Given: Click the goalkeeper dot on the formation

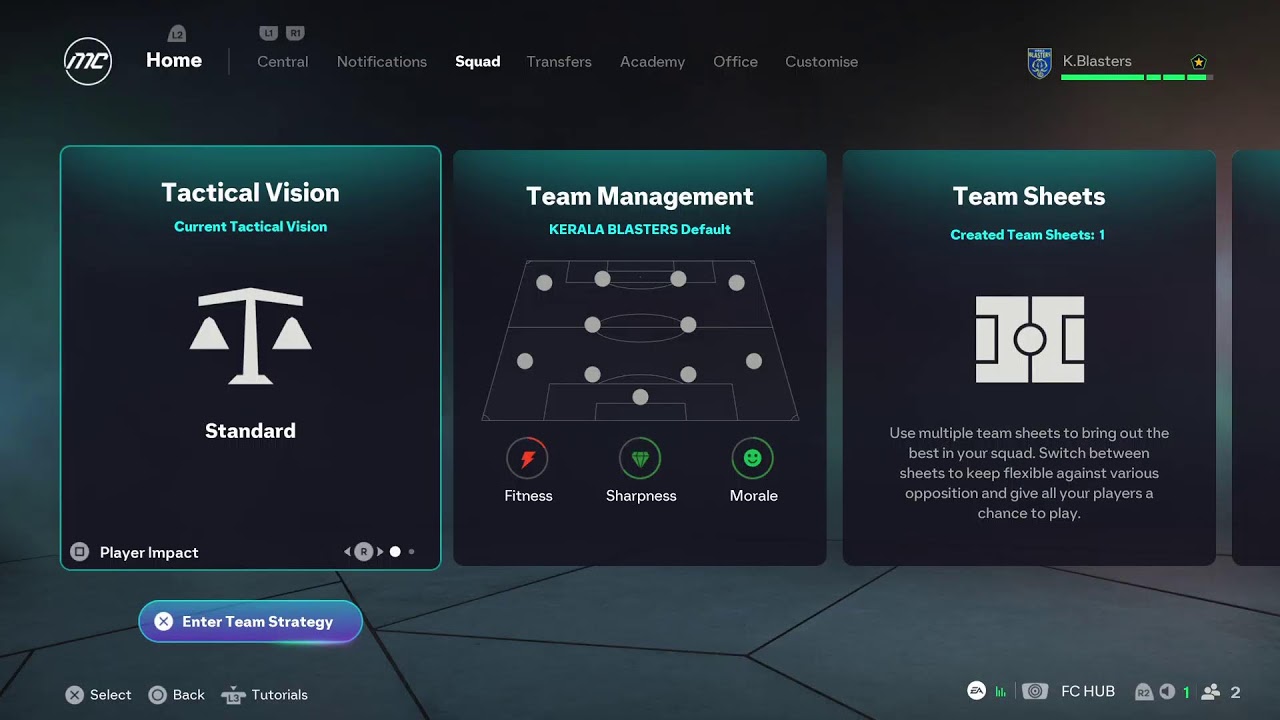Looking at the screenshot, I should (640, 397).
